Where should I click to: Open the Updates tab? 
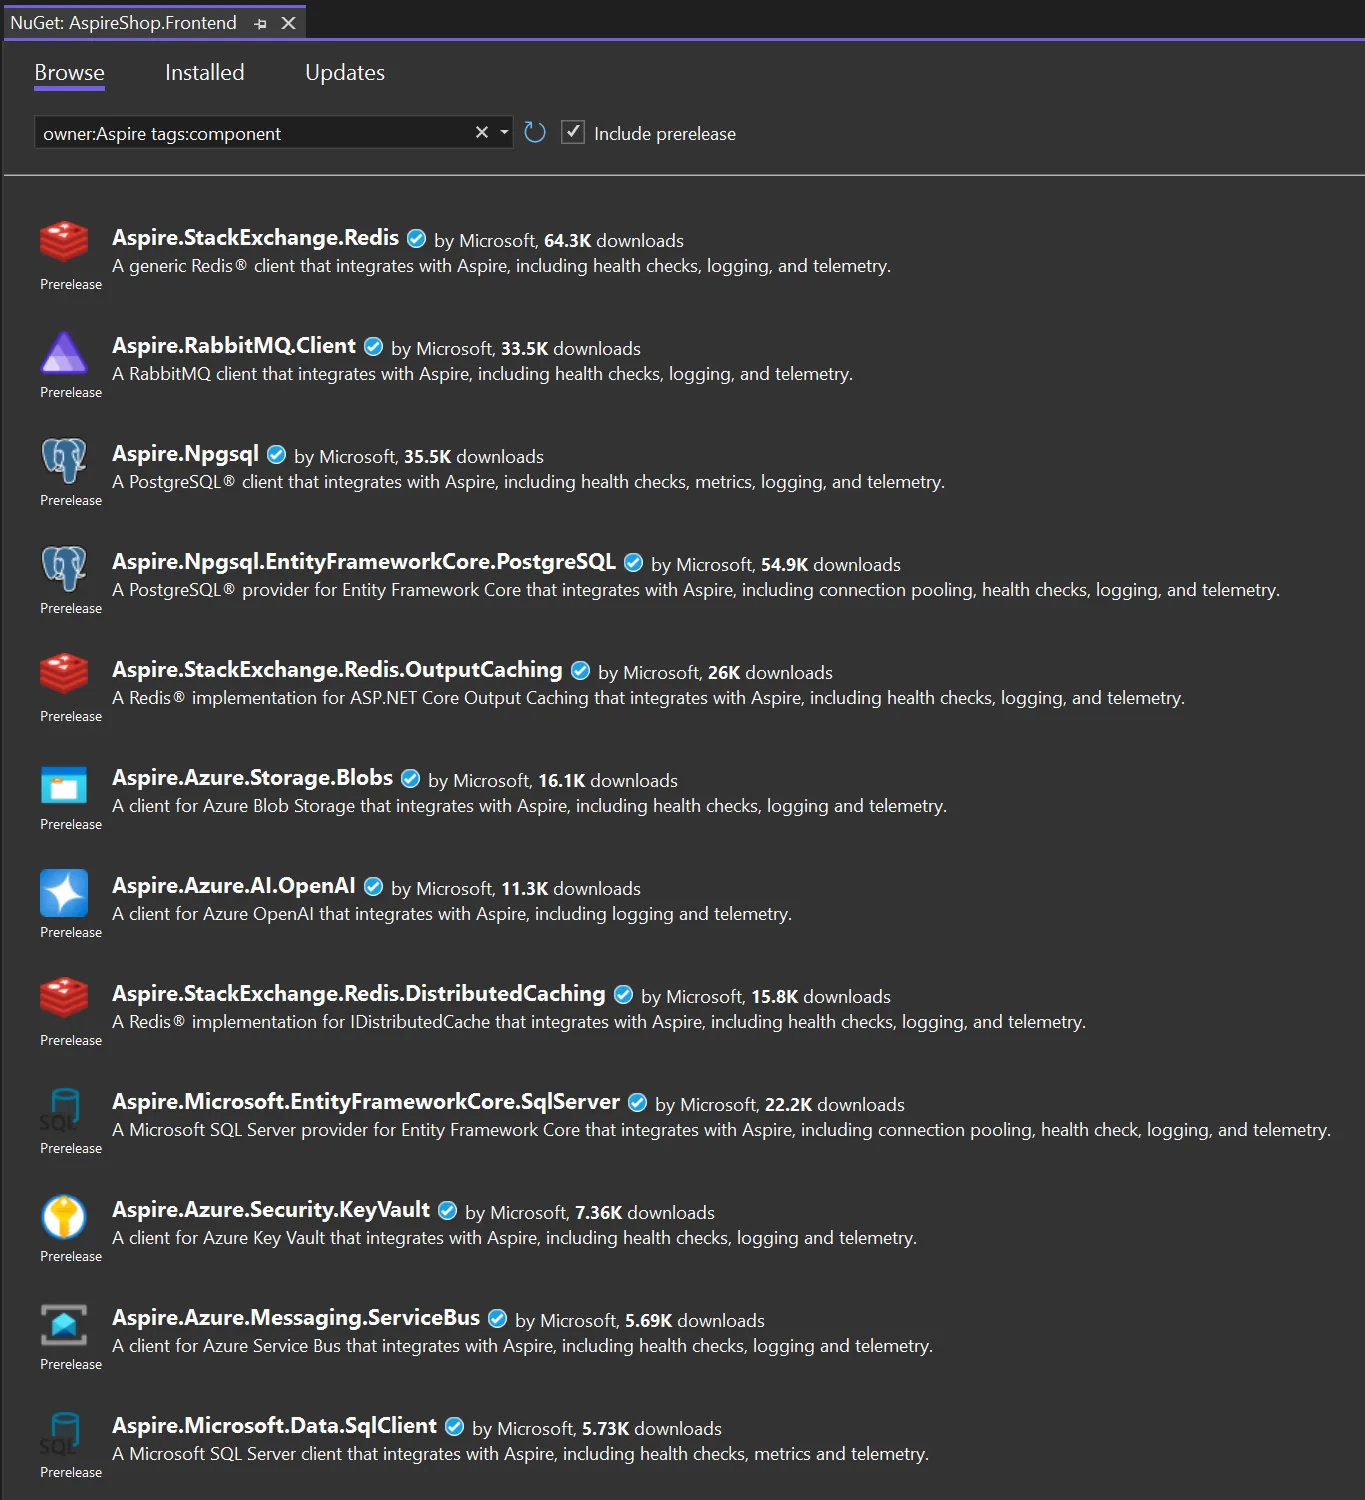pos(344,72)
